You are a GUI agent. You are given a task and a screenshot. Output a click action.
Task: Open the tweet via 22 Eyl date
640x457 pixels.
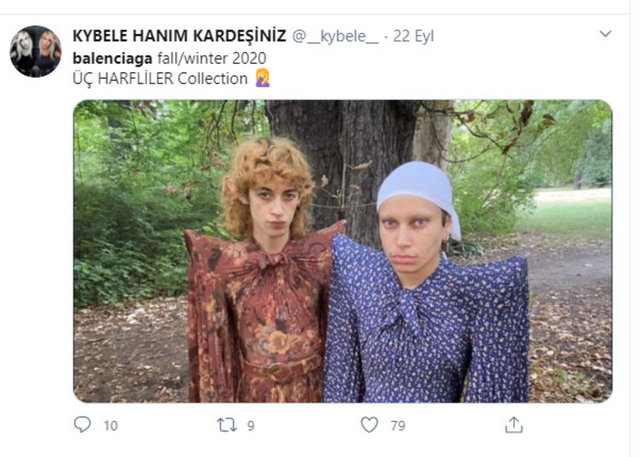[413, 36]
